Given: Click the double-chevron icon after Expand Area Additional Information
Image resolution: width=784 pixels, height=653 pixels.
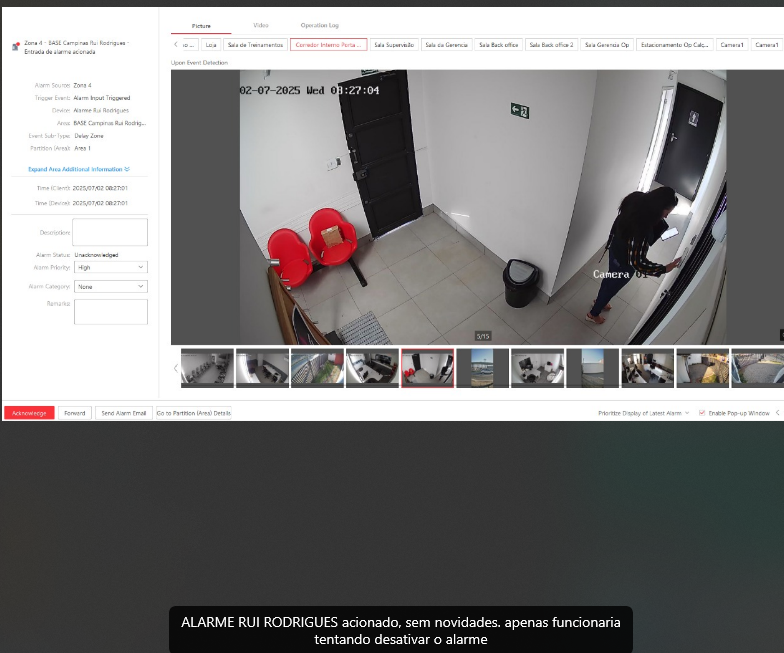Looking at the screenshot, I should 127,169.
